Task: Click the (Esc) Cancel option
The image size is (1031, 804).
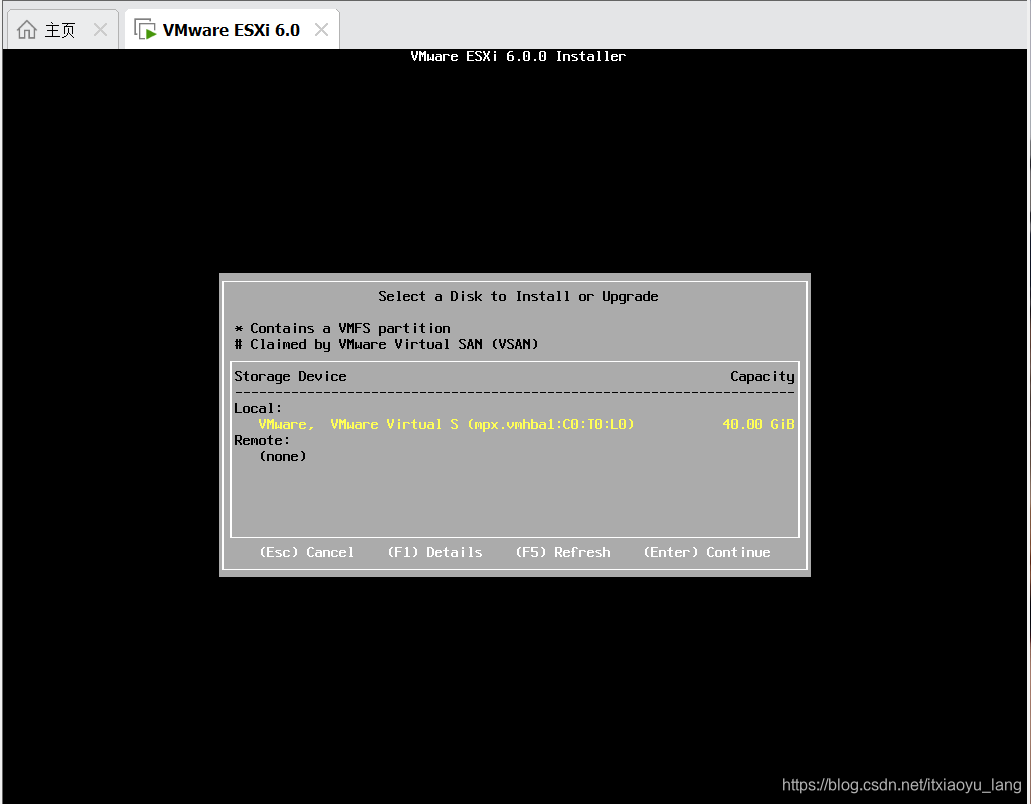Action: pos(306,552)
